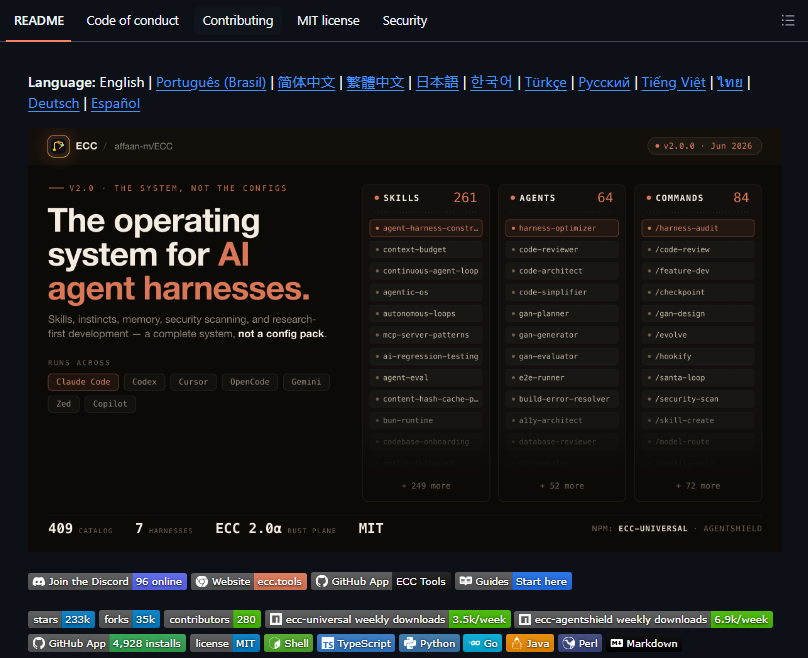Click agent-harness-constr skill row
Viewport: 808px width, 658px height.
pos(426,228)
